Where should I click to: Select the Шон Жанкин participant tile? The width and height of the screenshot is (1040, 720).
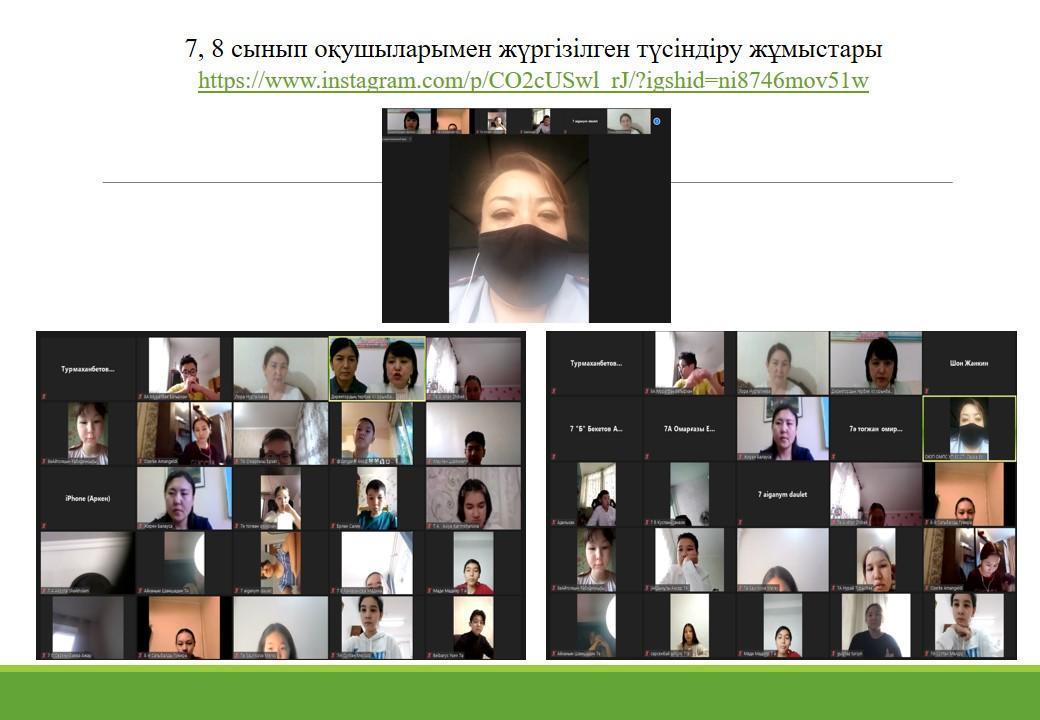pyautogui.click(x=968, y=363)
